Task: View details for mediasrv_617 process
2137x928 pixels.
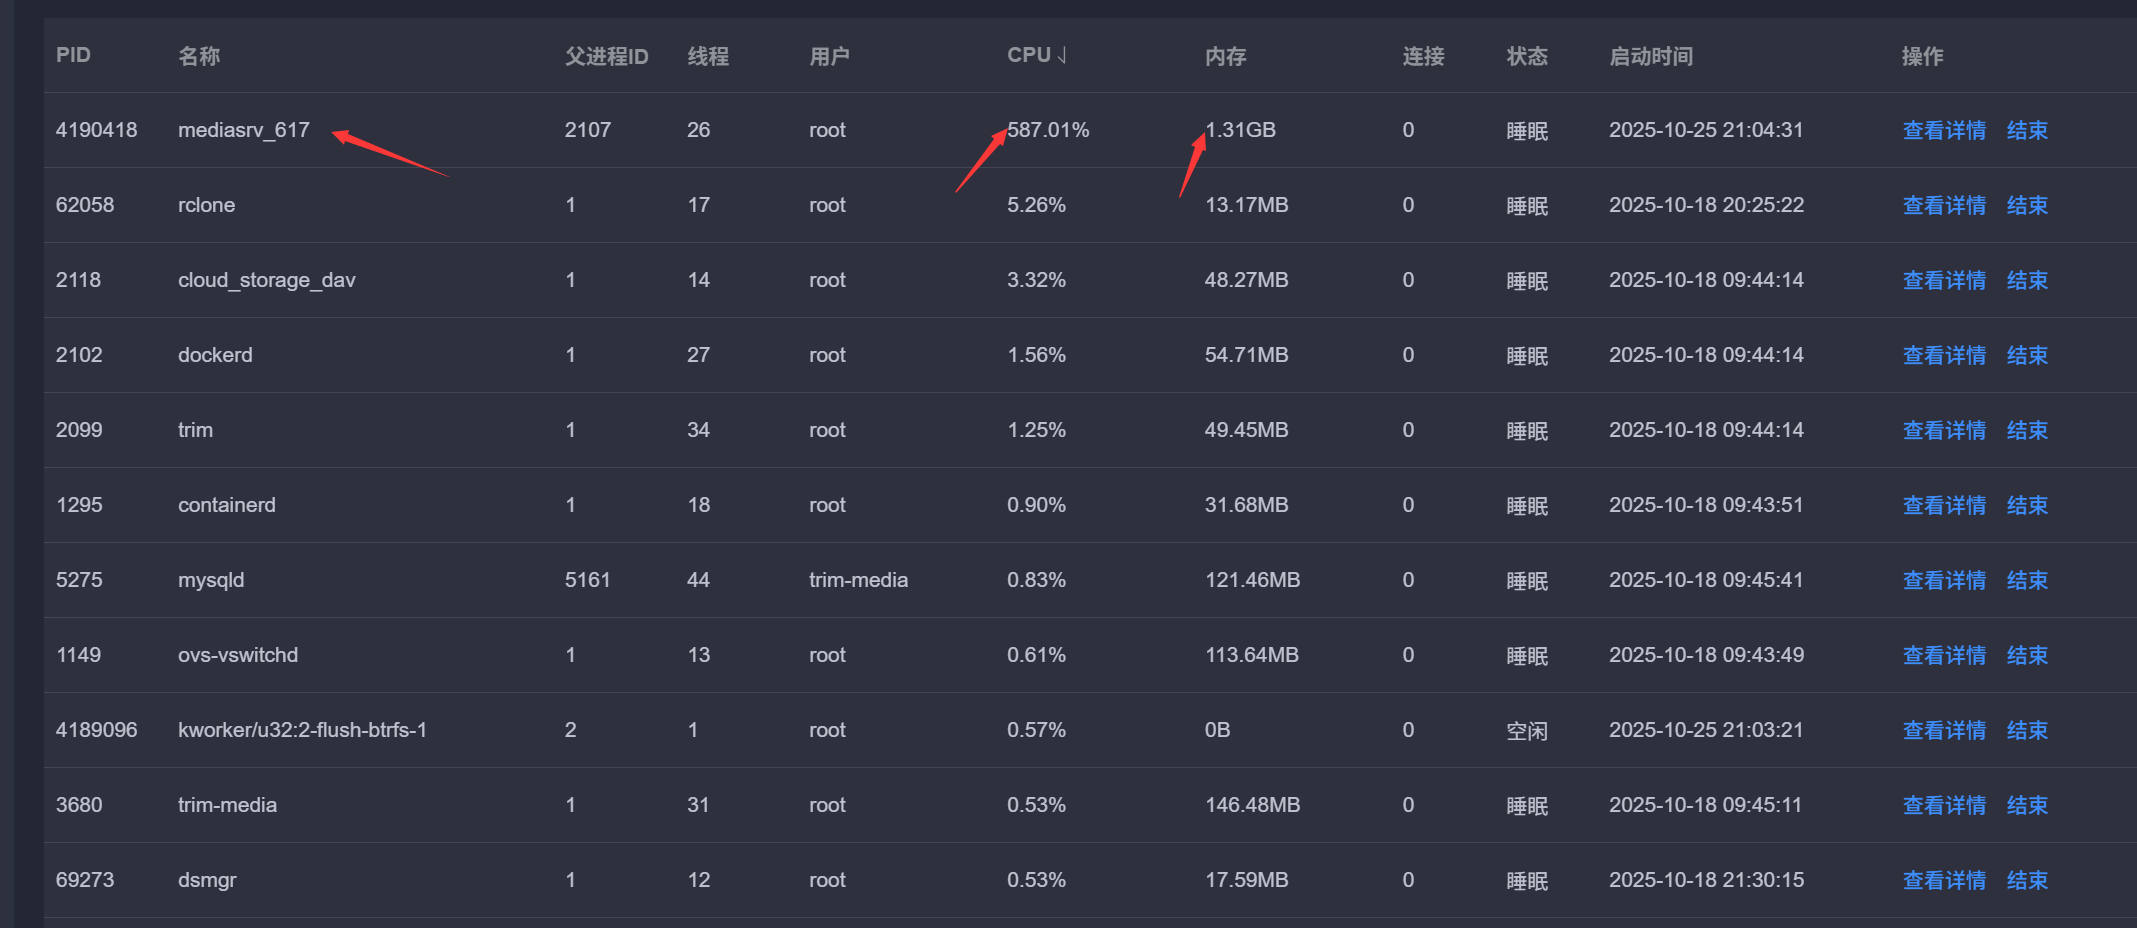Action: (1943, 131)
